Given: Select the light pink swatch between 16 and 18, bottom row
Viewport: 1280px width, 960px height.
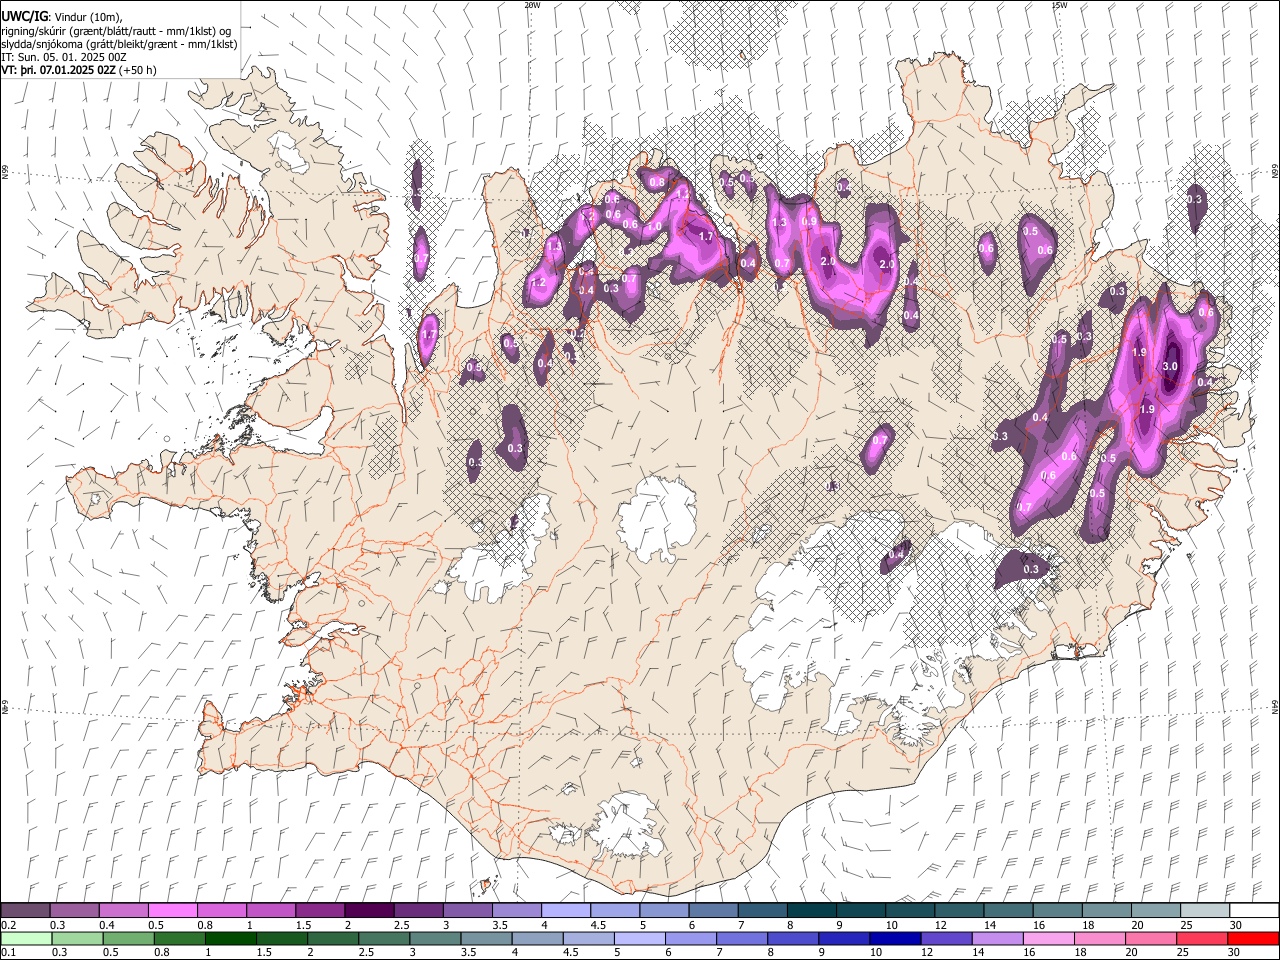Looking at the screenshot, I should coord(1048,938).
